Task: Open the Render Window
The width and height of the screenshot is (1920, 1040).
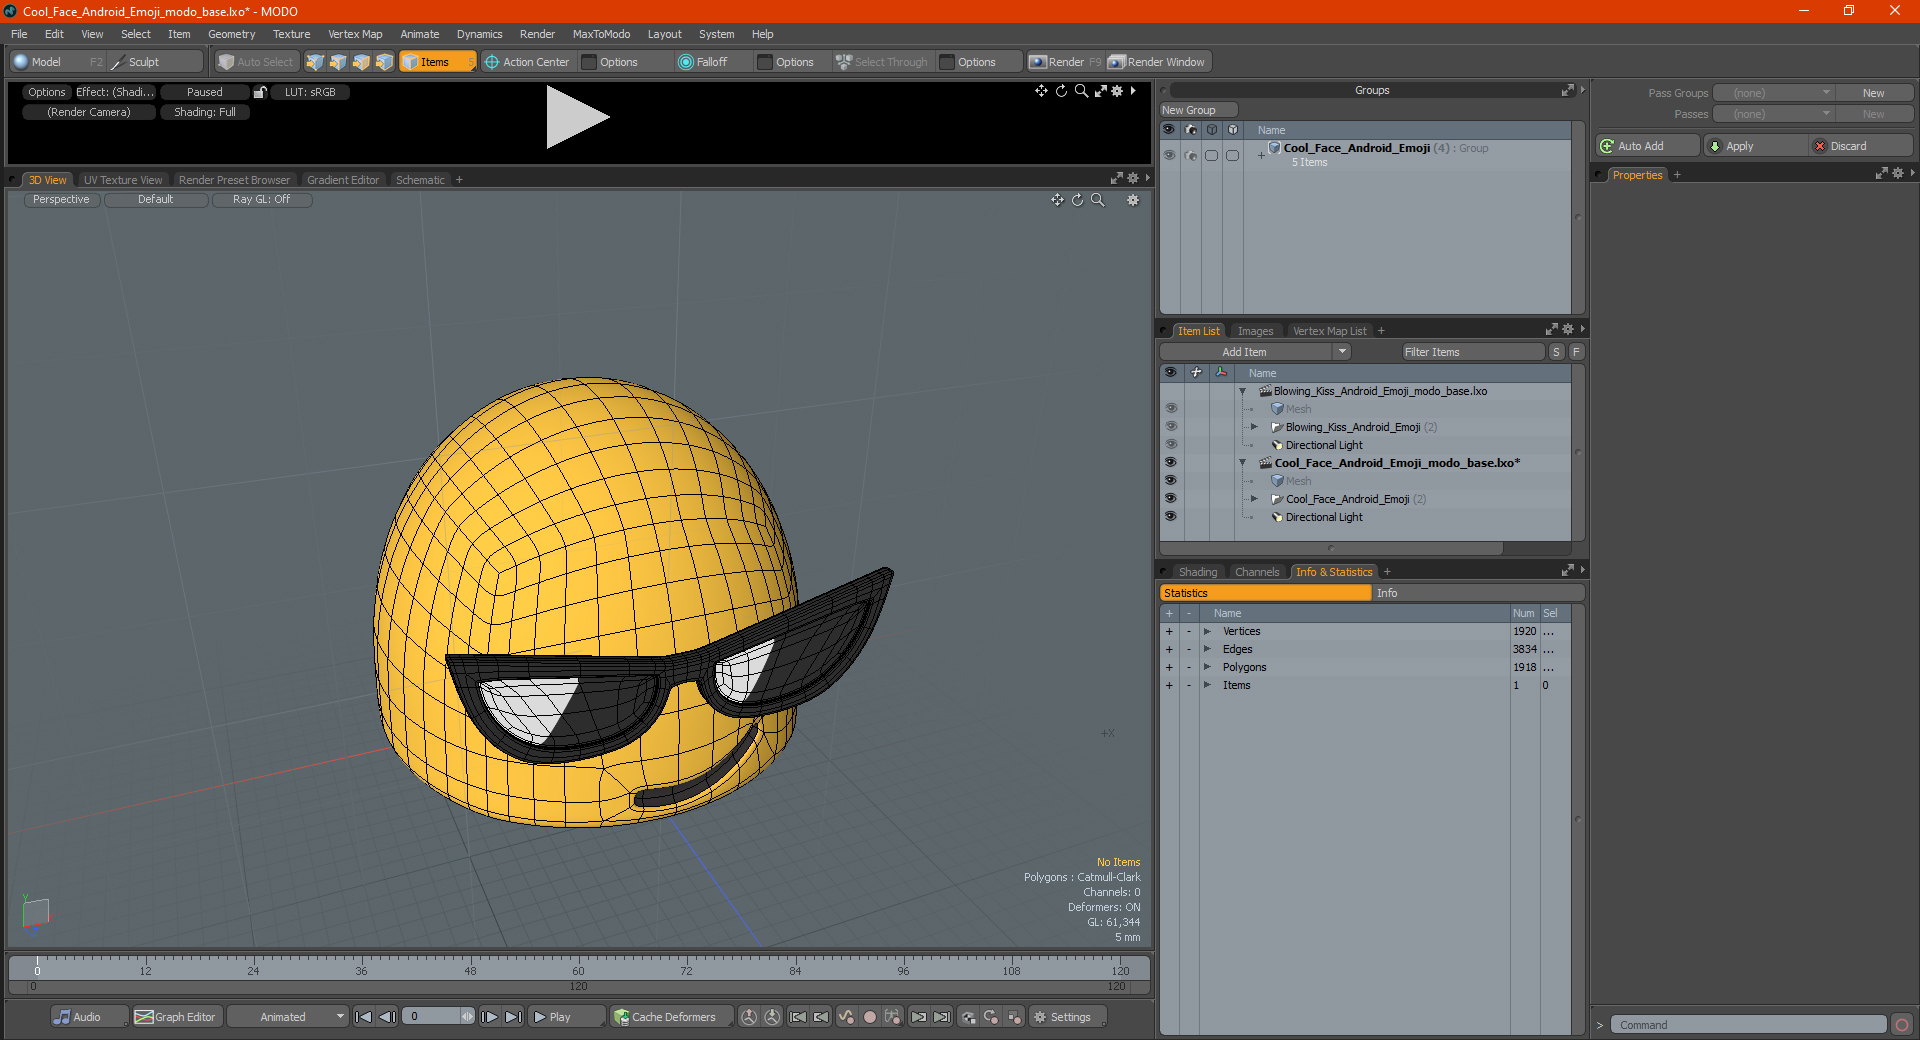Action: click(1158, 62)
